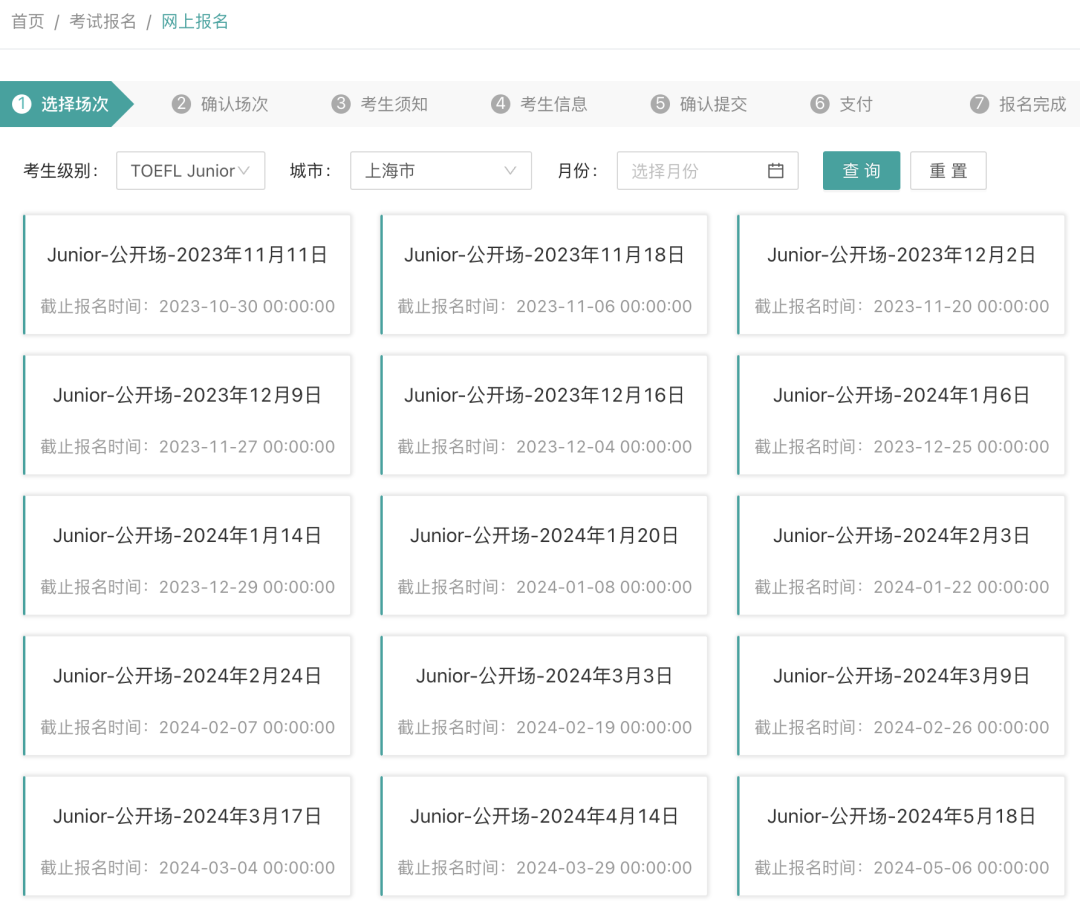Viewport: 1080px width, 905px height.
Task: Click 网上报名 breadcrumb item
Action: click(195, 21)
